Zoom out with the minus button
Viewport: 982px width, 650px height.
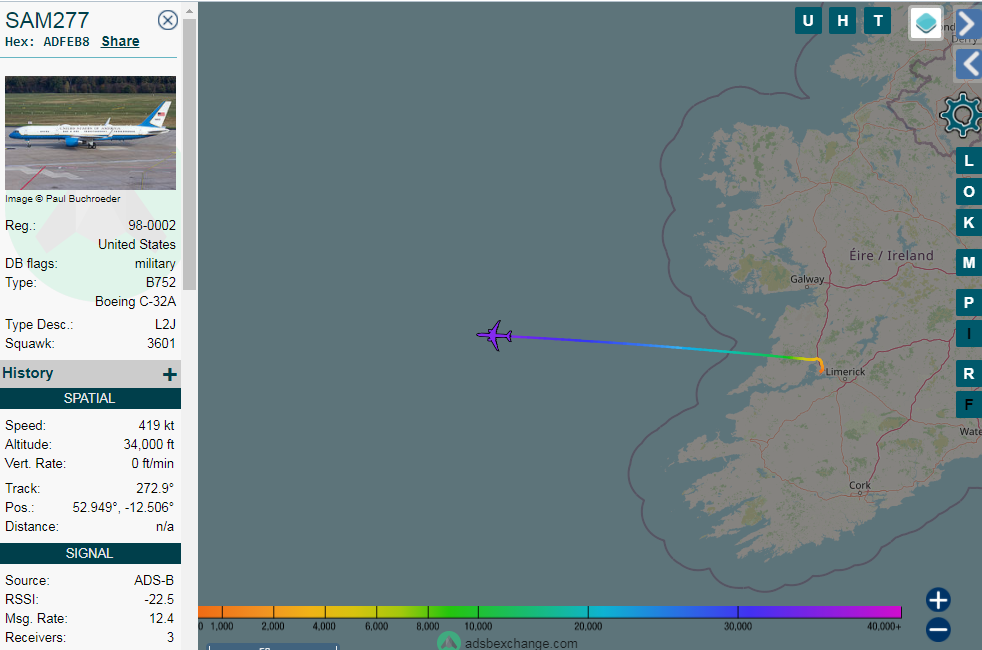click(x=938, y=629)
